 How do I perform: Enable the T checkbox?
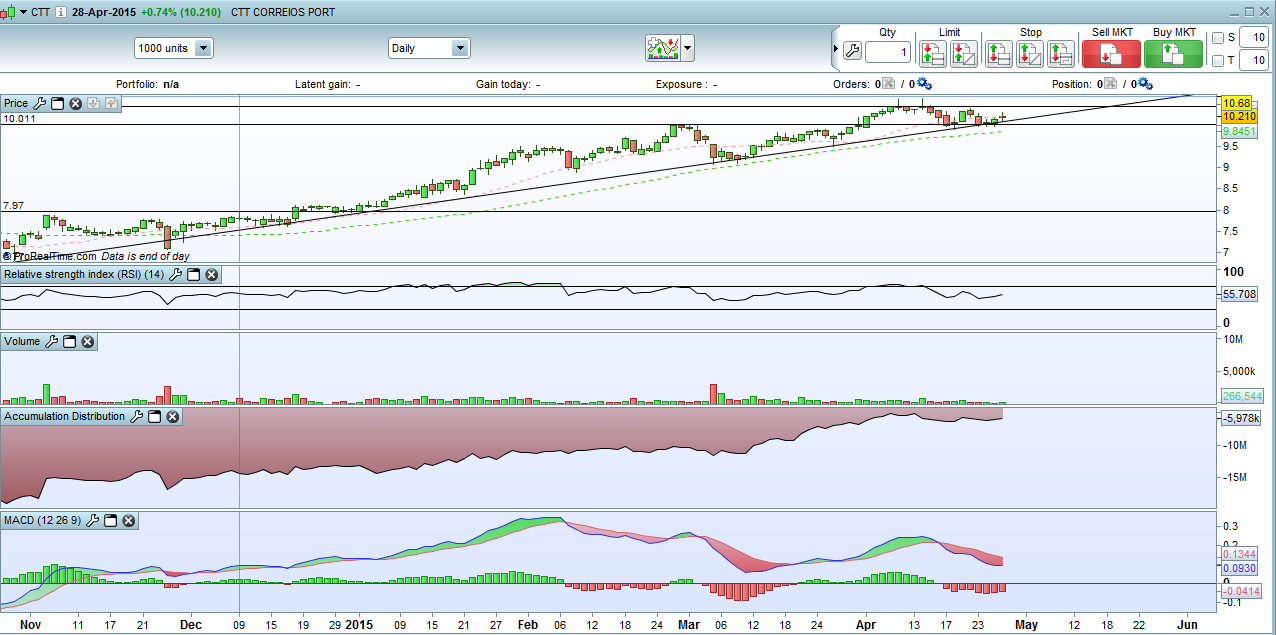pos(1217,61)
